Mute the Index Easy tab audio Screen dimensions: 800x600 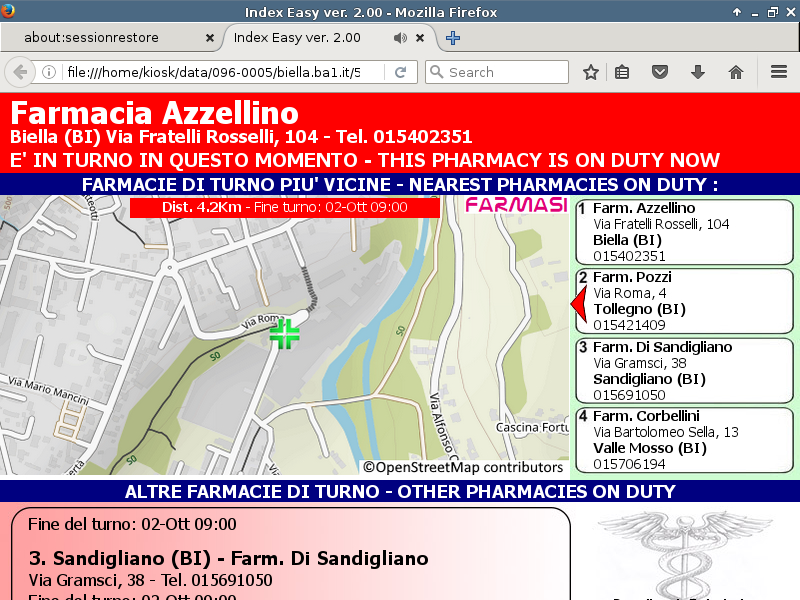coord(400,38)
